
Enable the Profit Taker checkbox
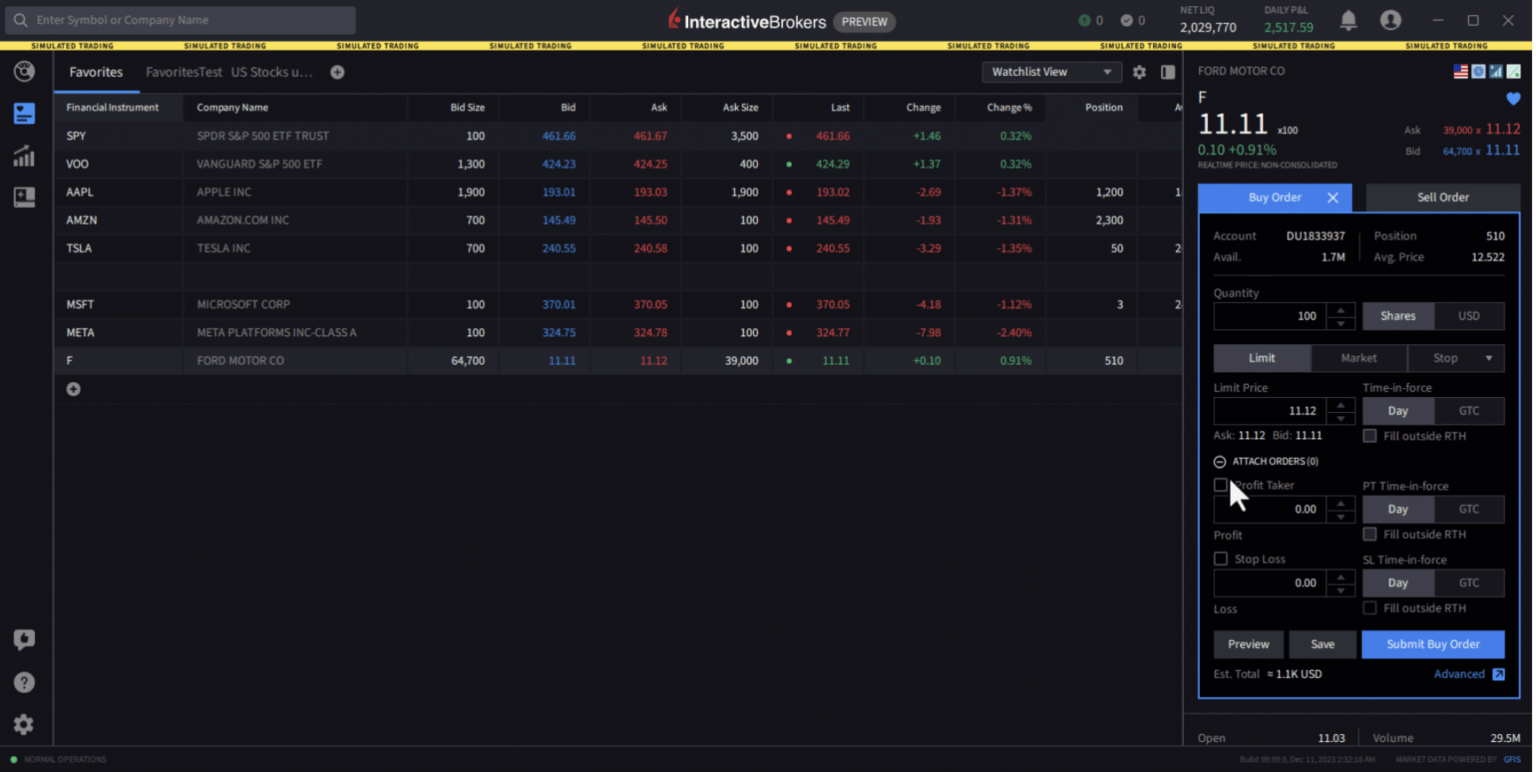(1220, 485)
